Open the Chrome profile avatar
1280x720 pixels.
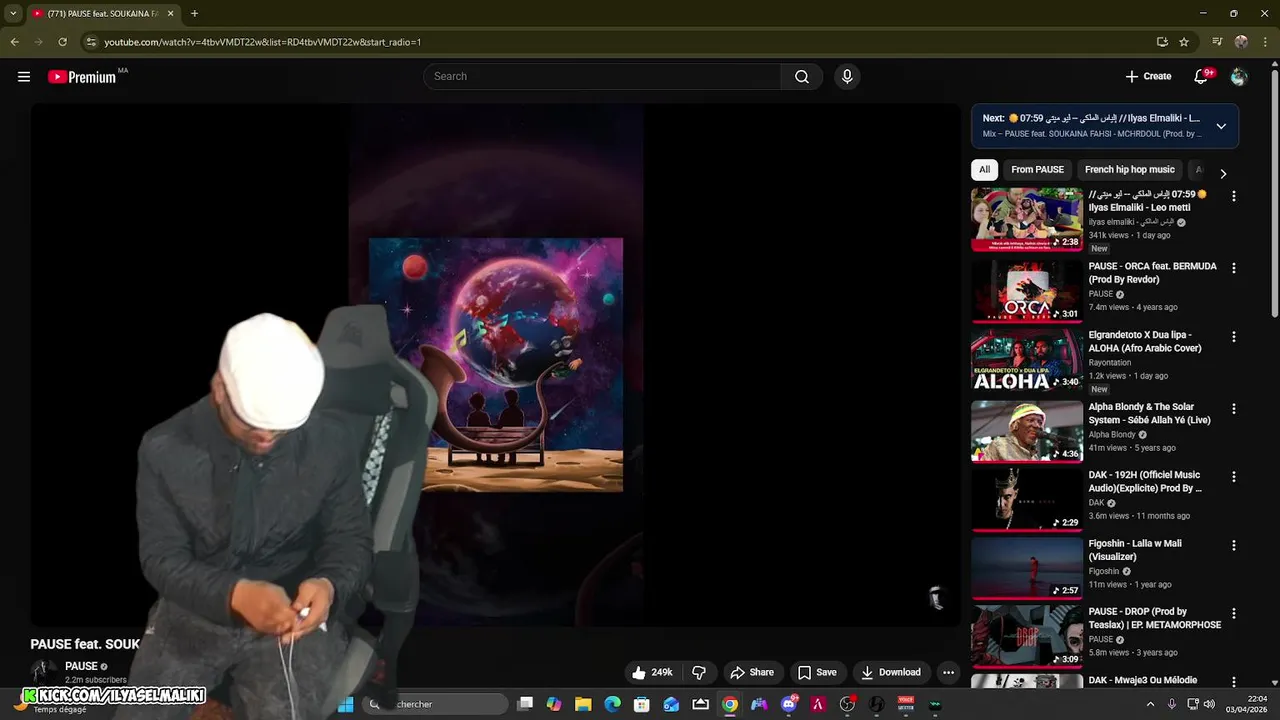[x=1241, y=42]
